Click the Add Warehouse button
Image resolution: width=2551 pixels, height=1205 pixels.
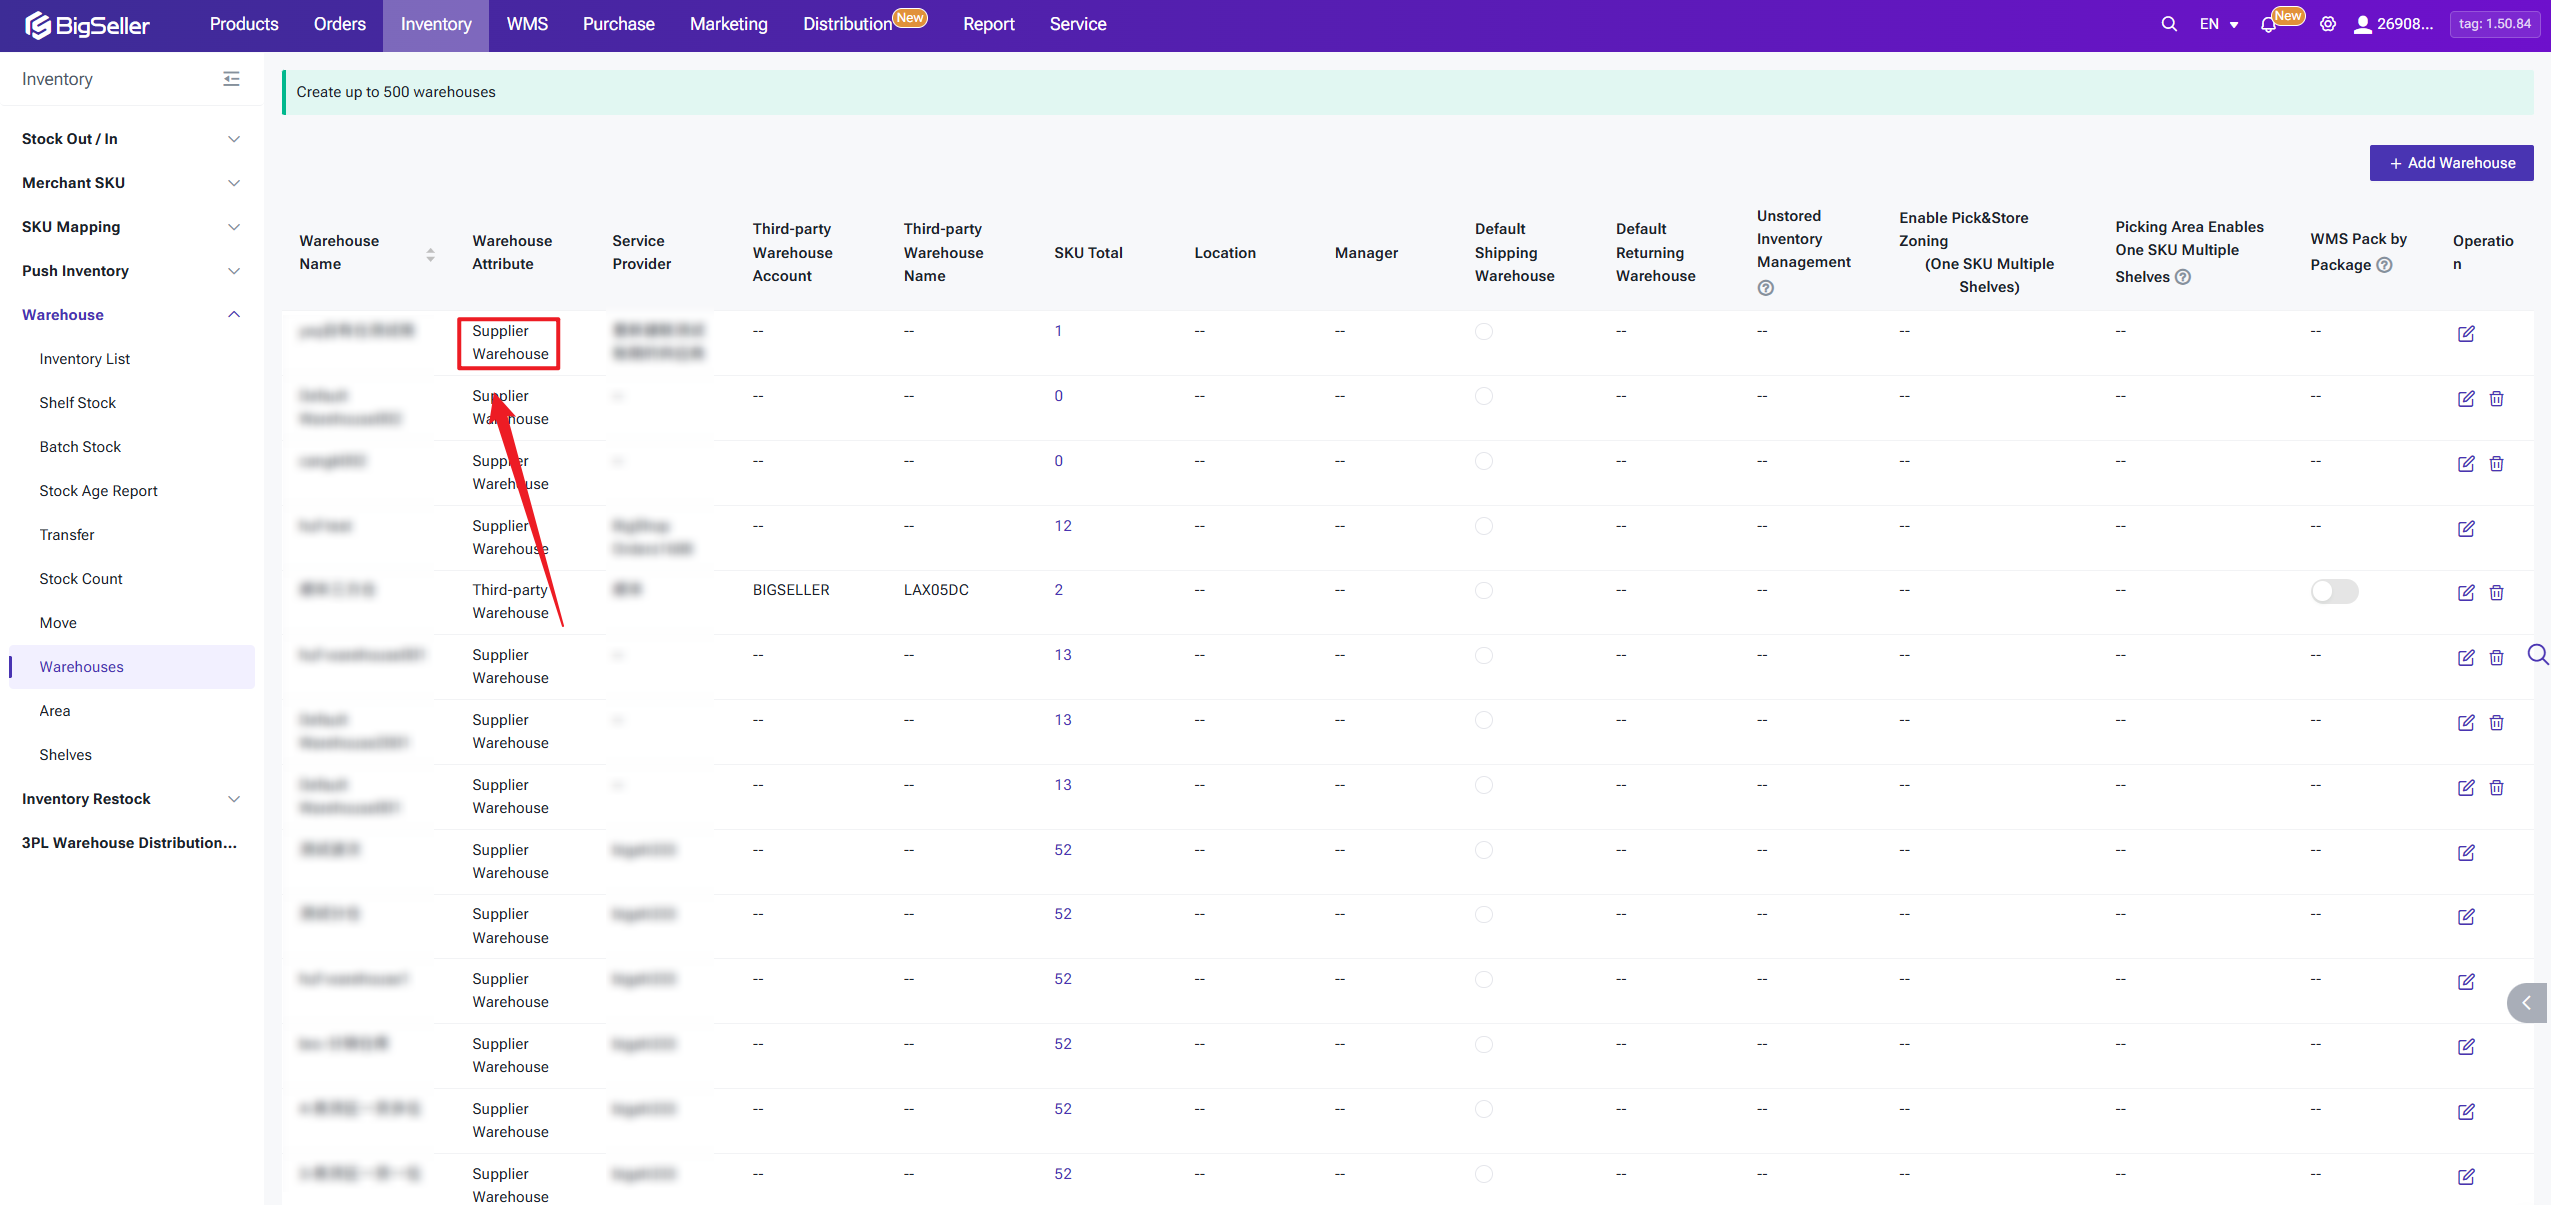click(x=2451, y=163)
